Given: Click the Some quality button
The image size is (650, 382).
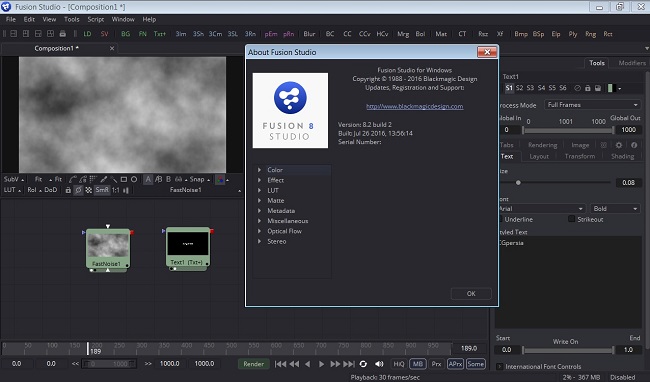Looking at the screenshot, I should (x=475, y=364).
